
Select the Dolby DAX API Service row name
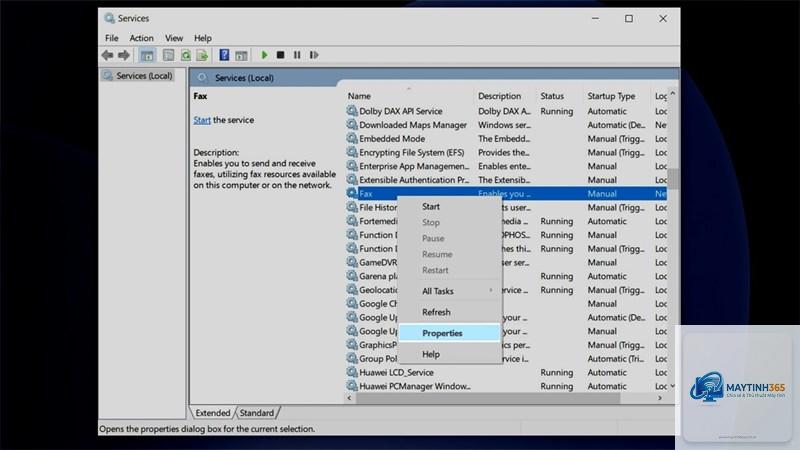coord(401,111)
